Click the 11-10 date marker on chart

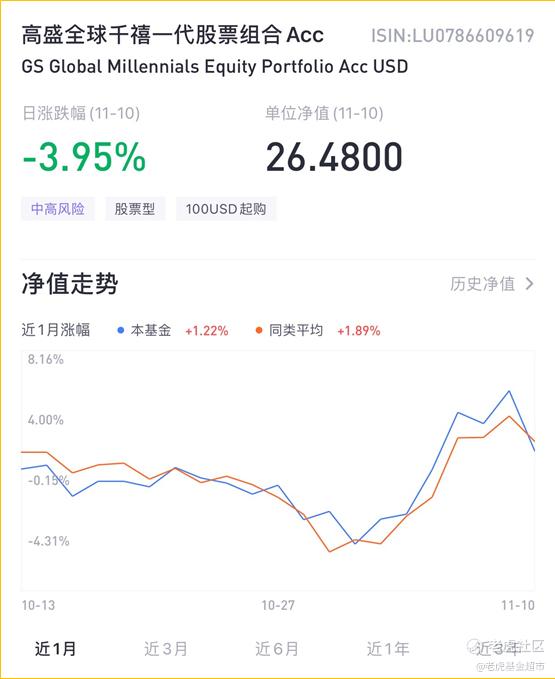pos(518,605)
